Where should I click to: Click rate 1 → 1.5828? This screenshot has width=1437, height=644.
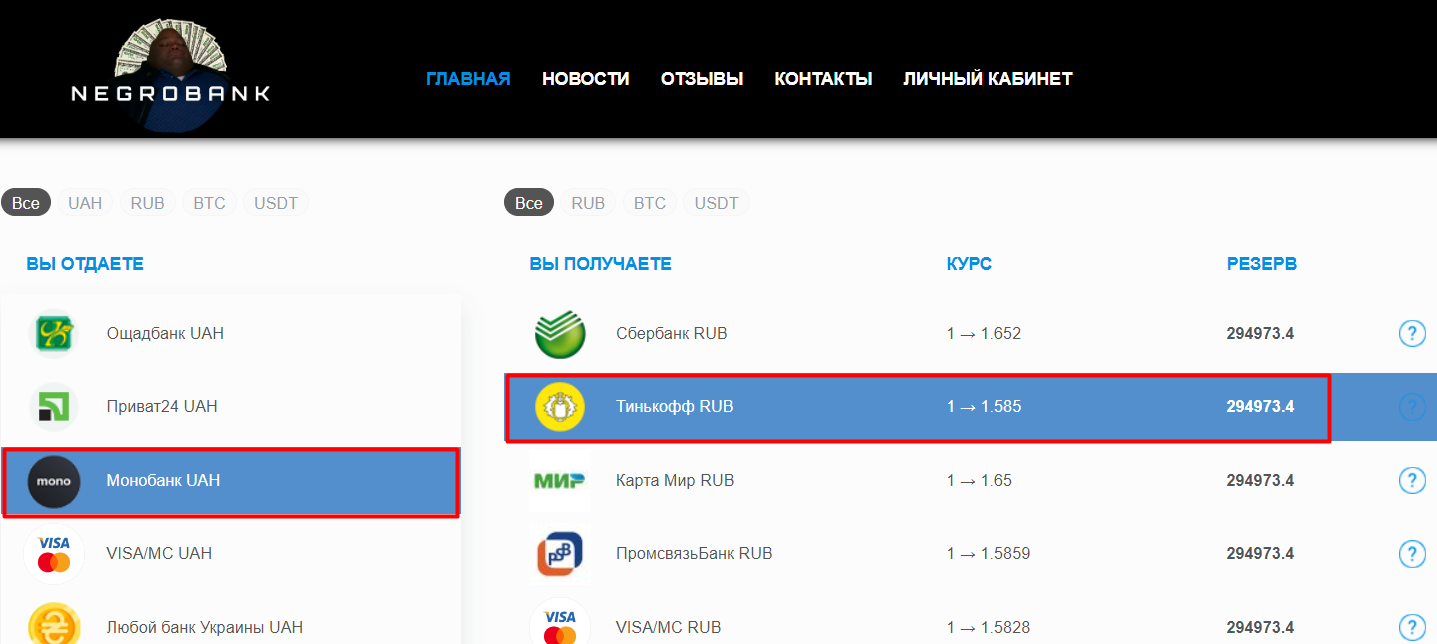(x=988, y=627)
